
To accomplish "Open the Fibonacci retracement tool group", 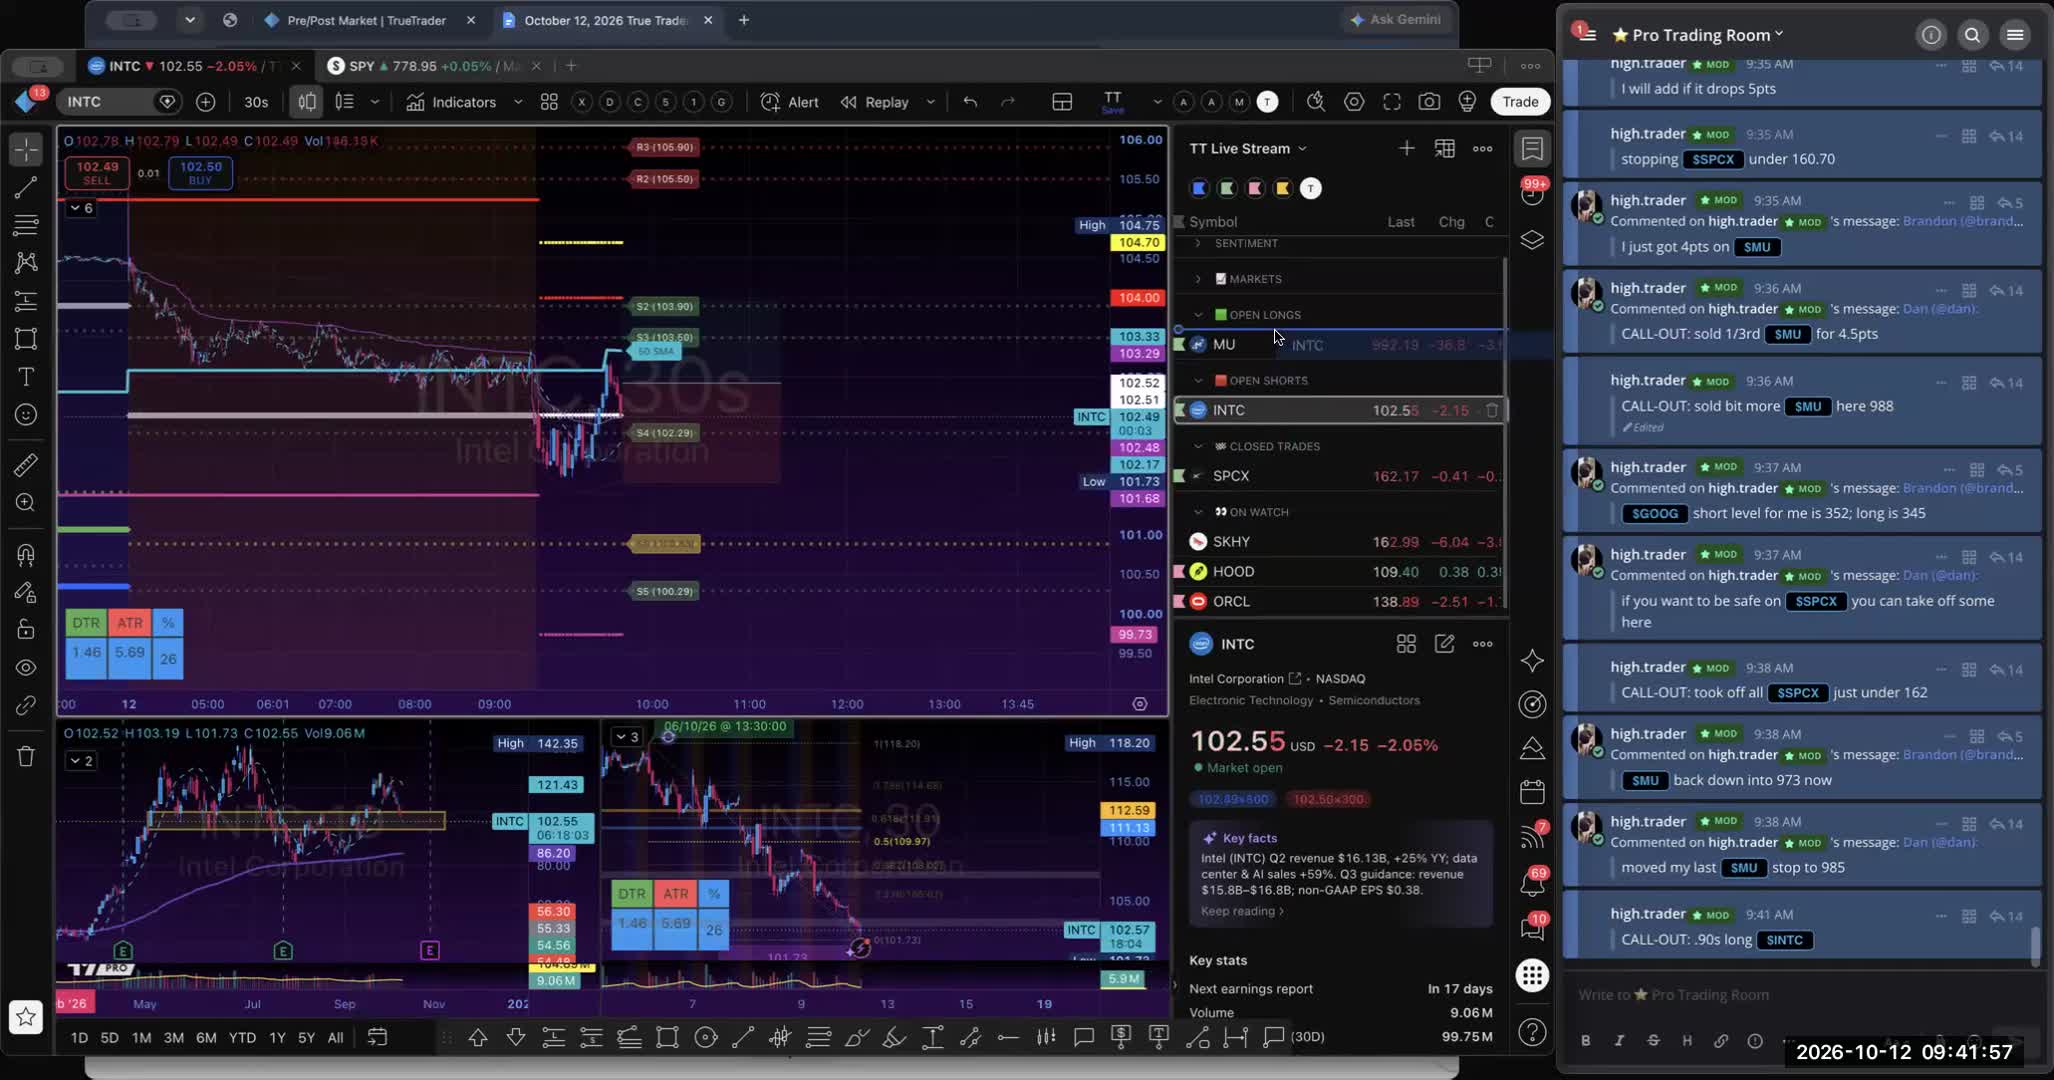I will point(26,225).
